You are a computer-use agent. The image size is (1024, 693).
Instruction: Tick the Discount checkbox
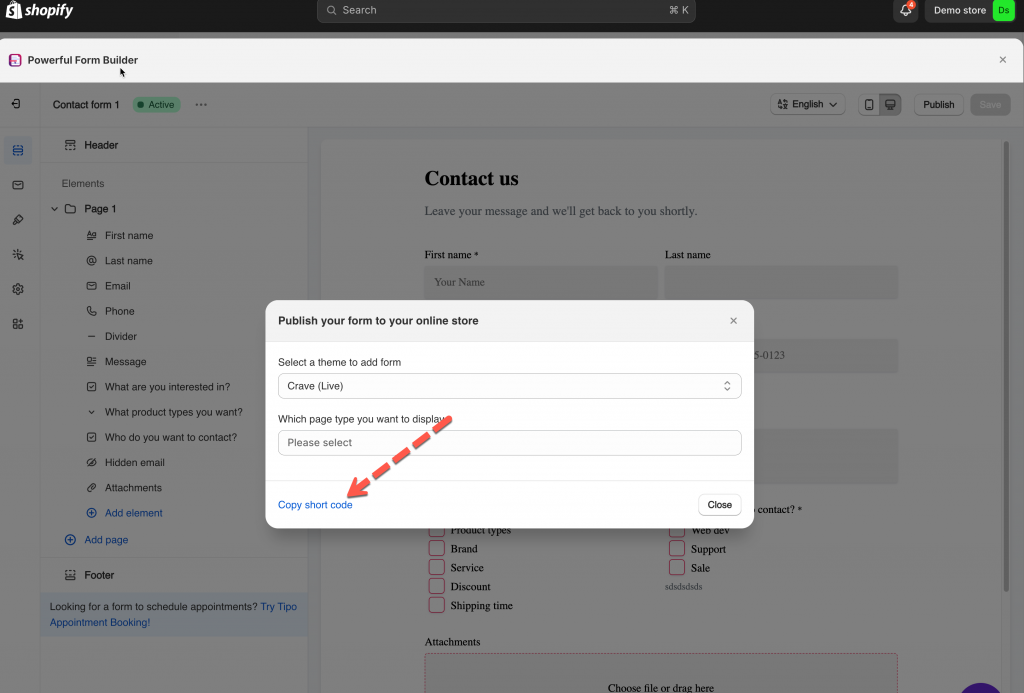pyautogui.click(x=437, y=587)
